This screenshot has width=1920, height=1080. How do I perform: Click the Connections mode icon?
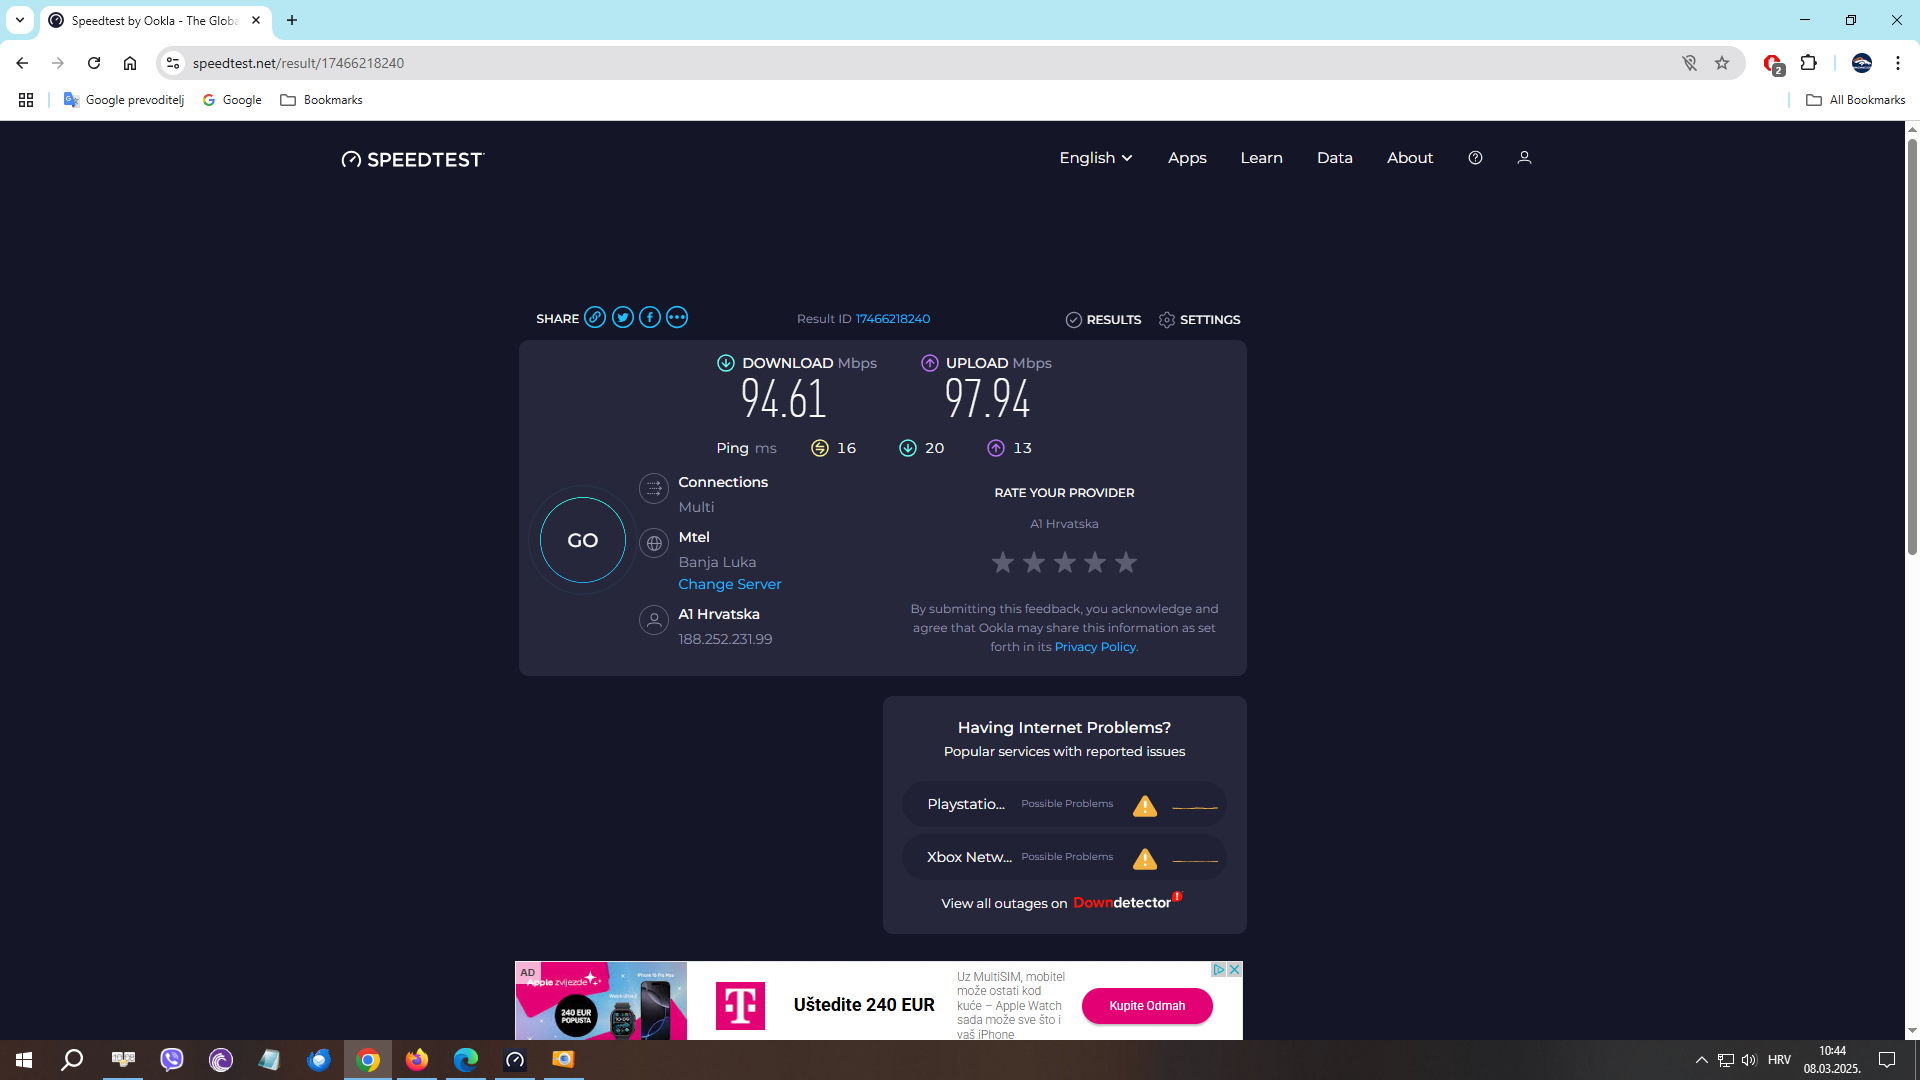[654, 489]
